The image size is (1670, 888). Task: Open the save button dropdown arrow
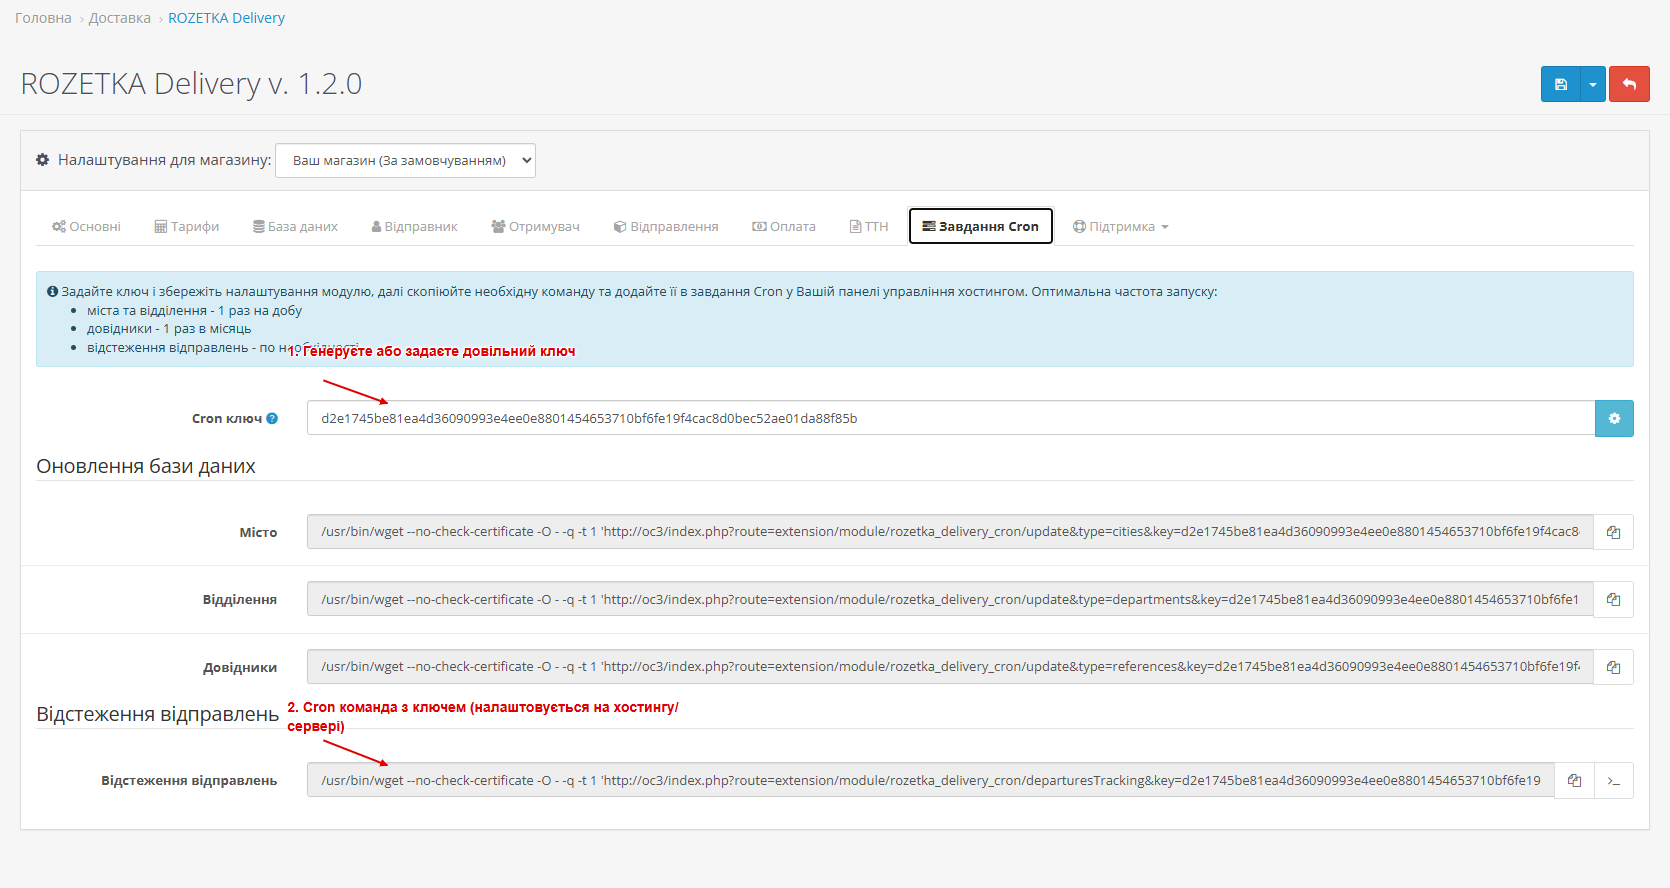pyautogui.click(x=1593, y=84)
